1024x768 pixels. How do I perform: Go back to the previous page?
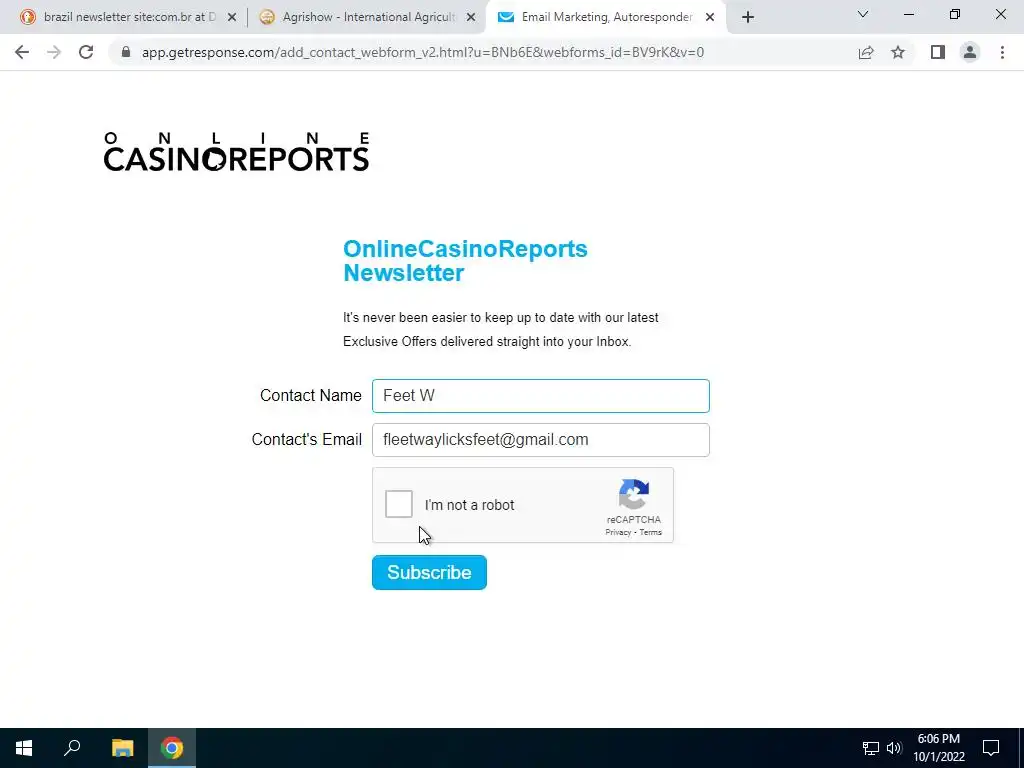(22, 52)
